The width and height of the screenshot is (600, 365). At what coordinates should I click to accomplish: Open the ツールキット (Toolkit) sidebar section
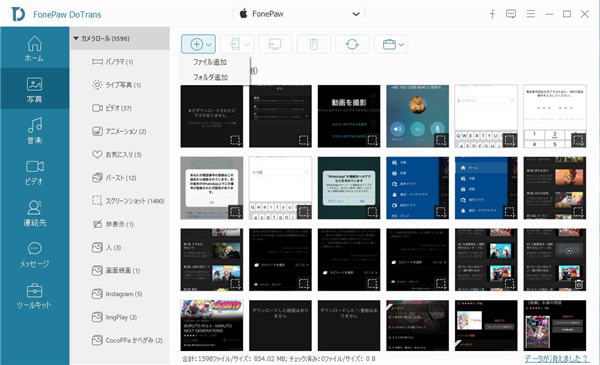[34, 295]
